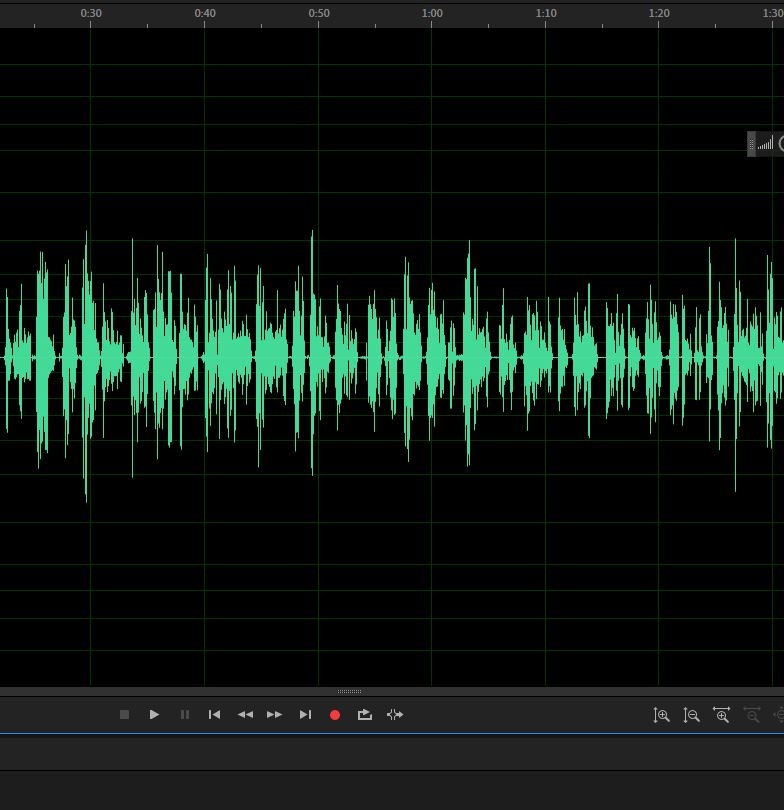Click the 1:10 mark on the time ruler
Viewport: 784px width, 810px height.
(x=546, y=13)
